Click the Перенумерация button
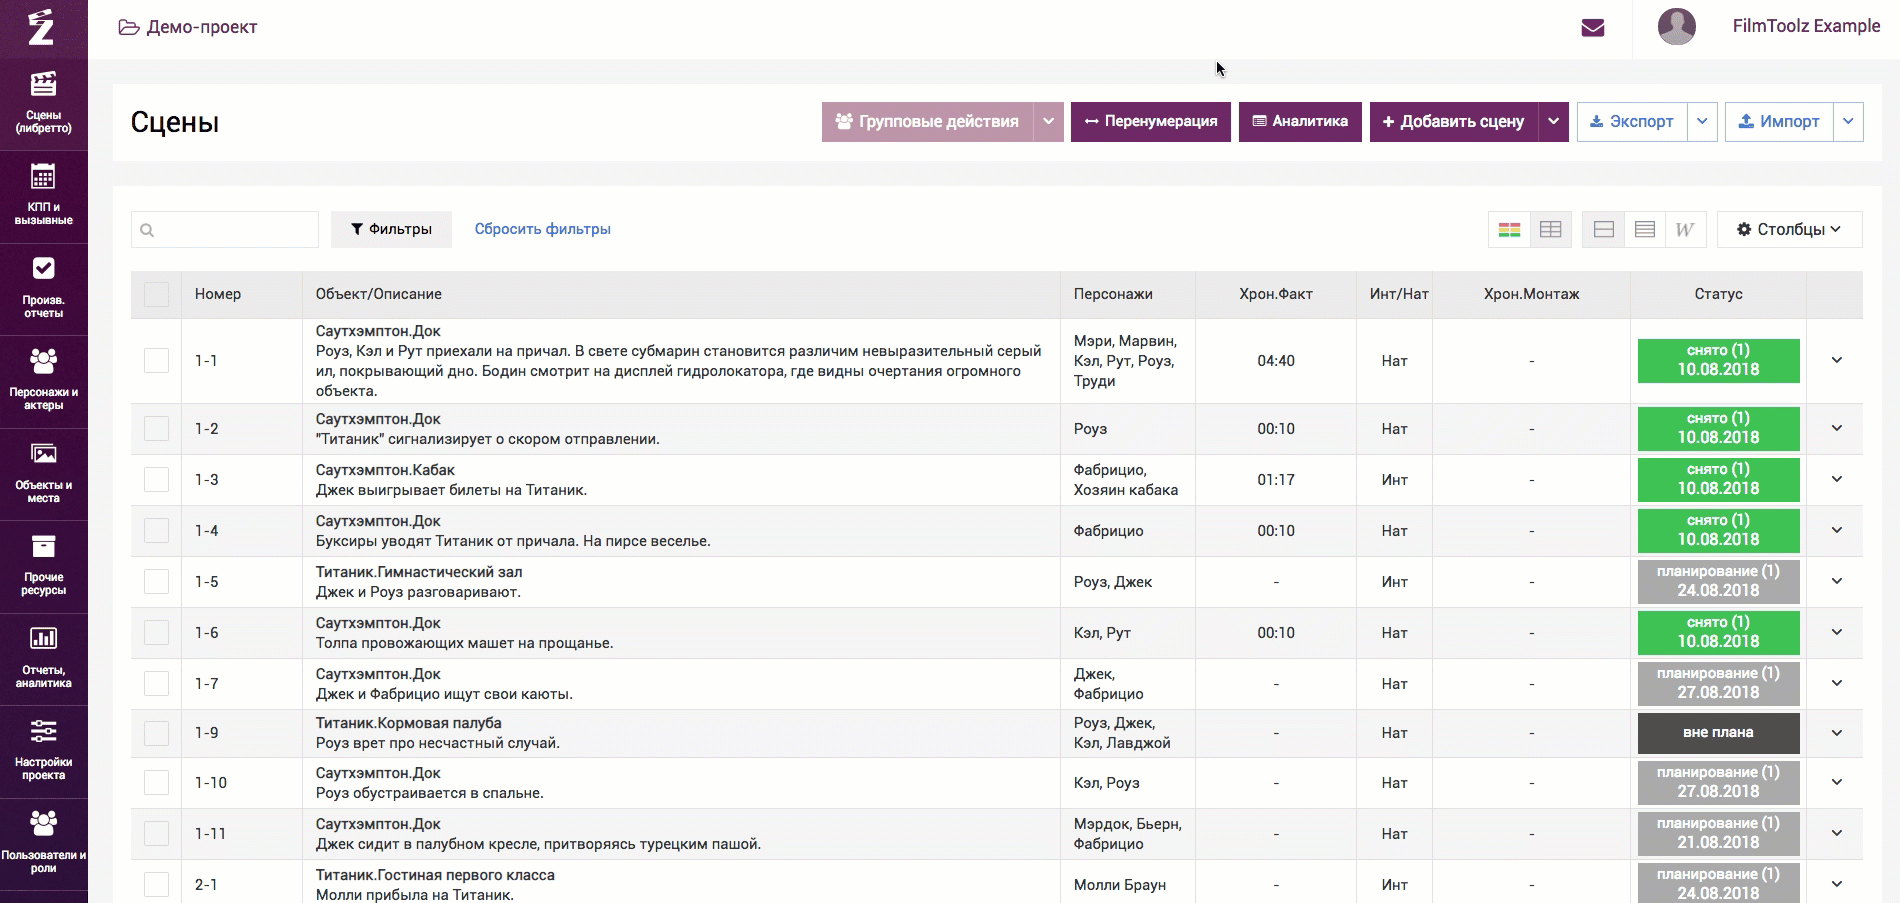 (x=1150, y=121)
